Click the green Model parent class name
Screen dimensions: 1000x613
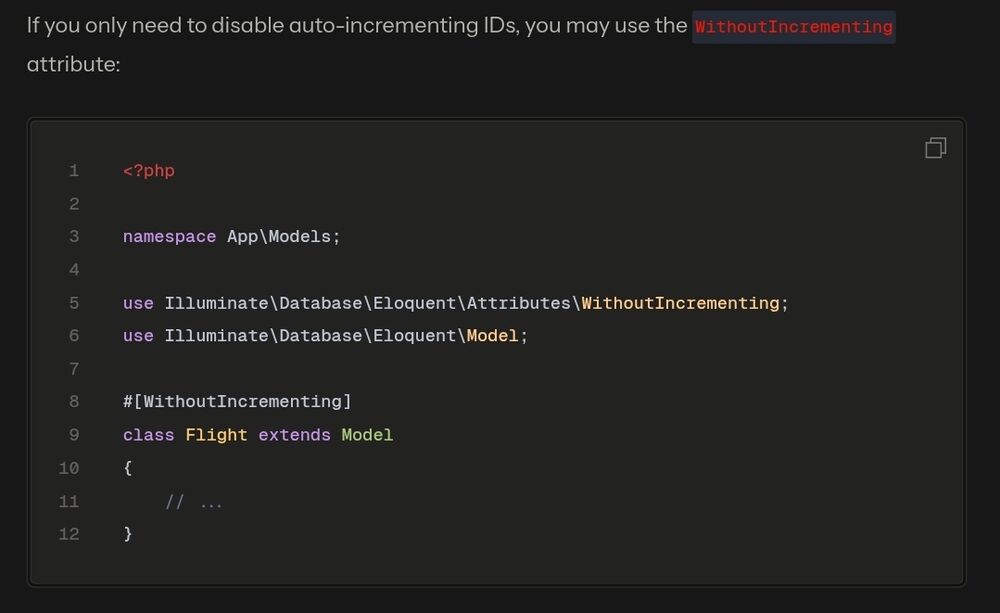point(367,435)
